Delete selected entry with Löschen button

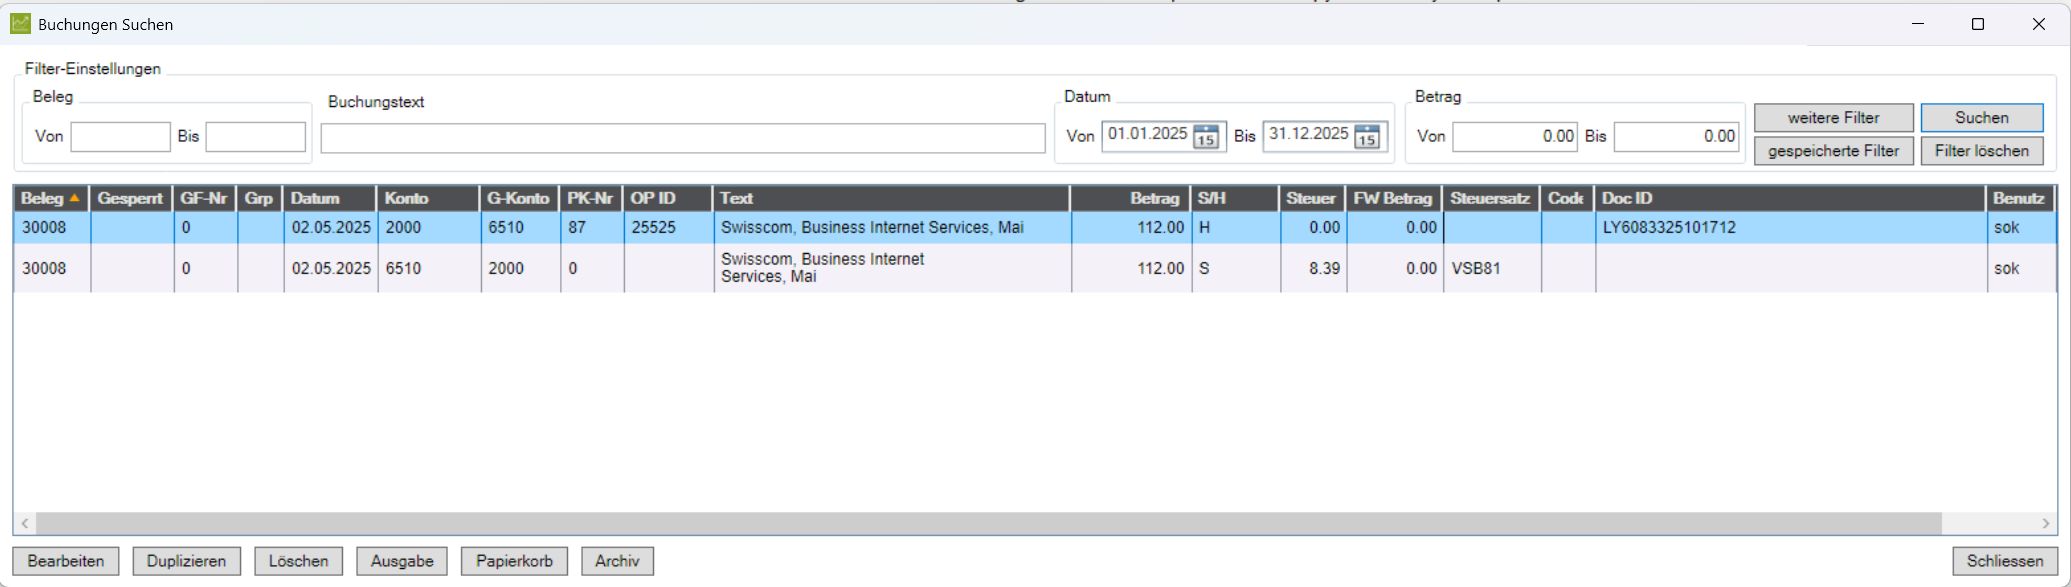(x=298, y=561)
